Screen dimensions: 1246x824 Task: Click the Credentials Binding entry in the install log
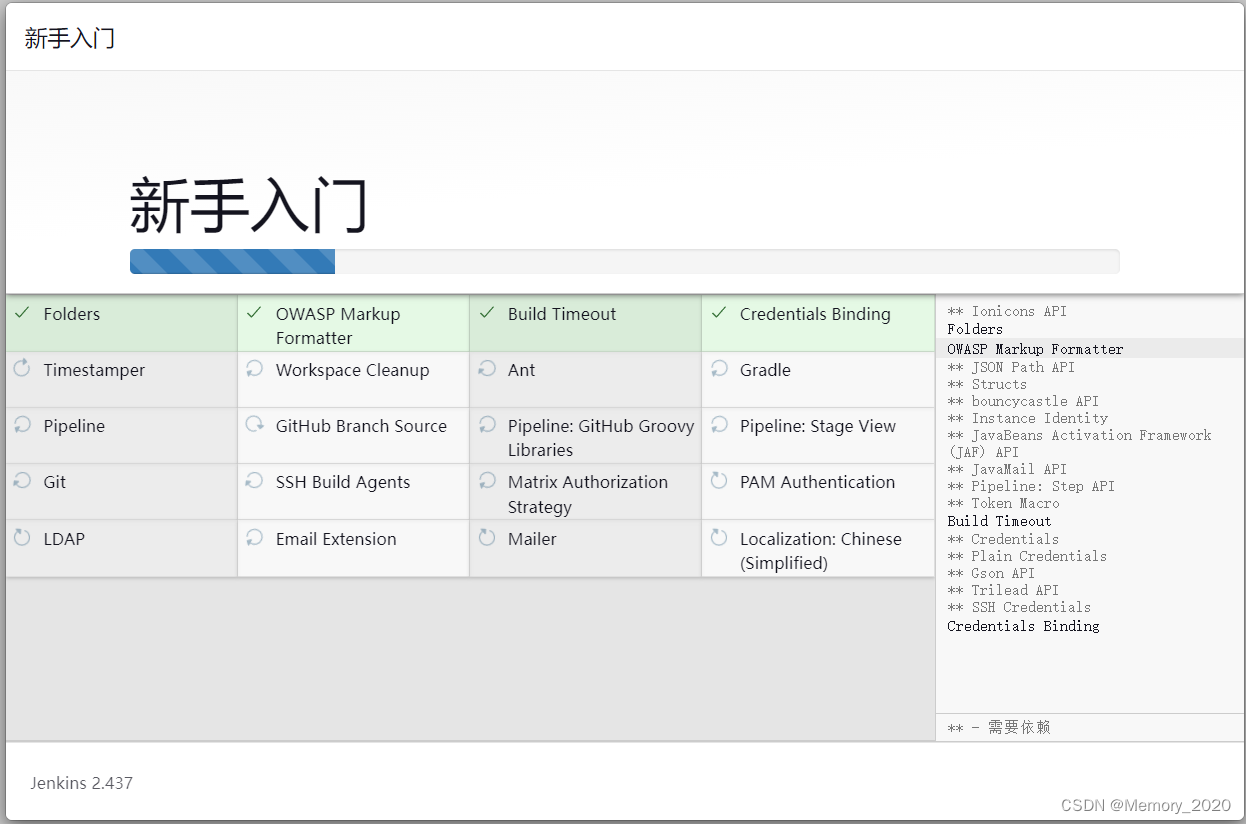click(x=1023, y=626)
